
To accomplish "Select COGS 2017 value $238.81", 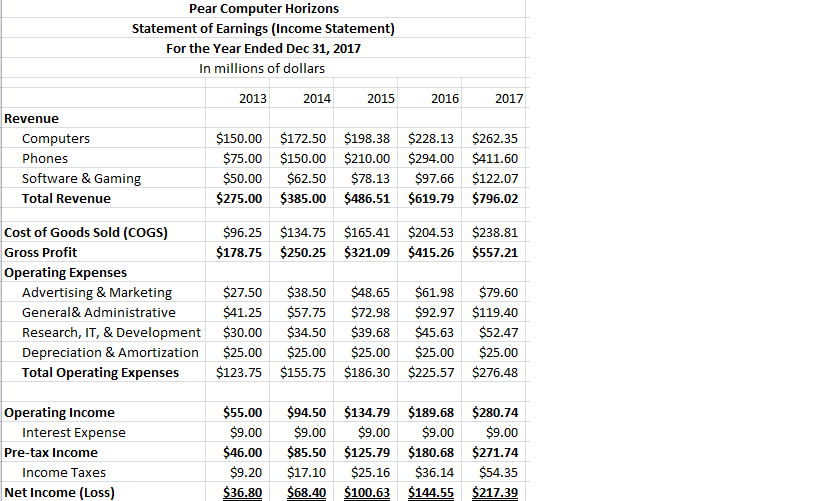I will click(x=495, y=233).
